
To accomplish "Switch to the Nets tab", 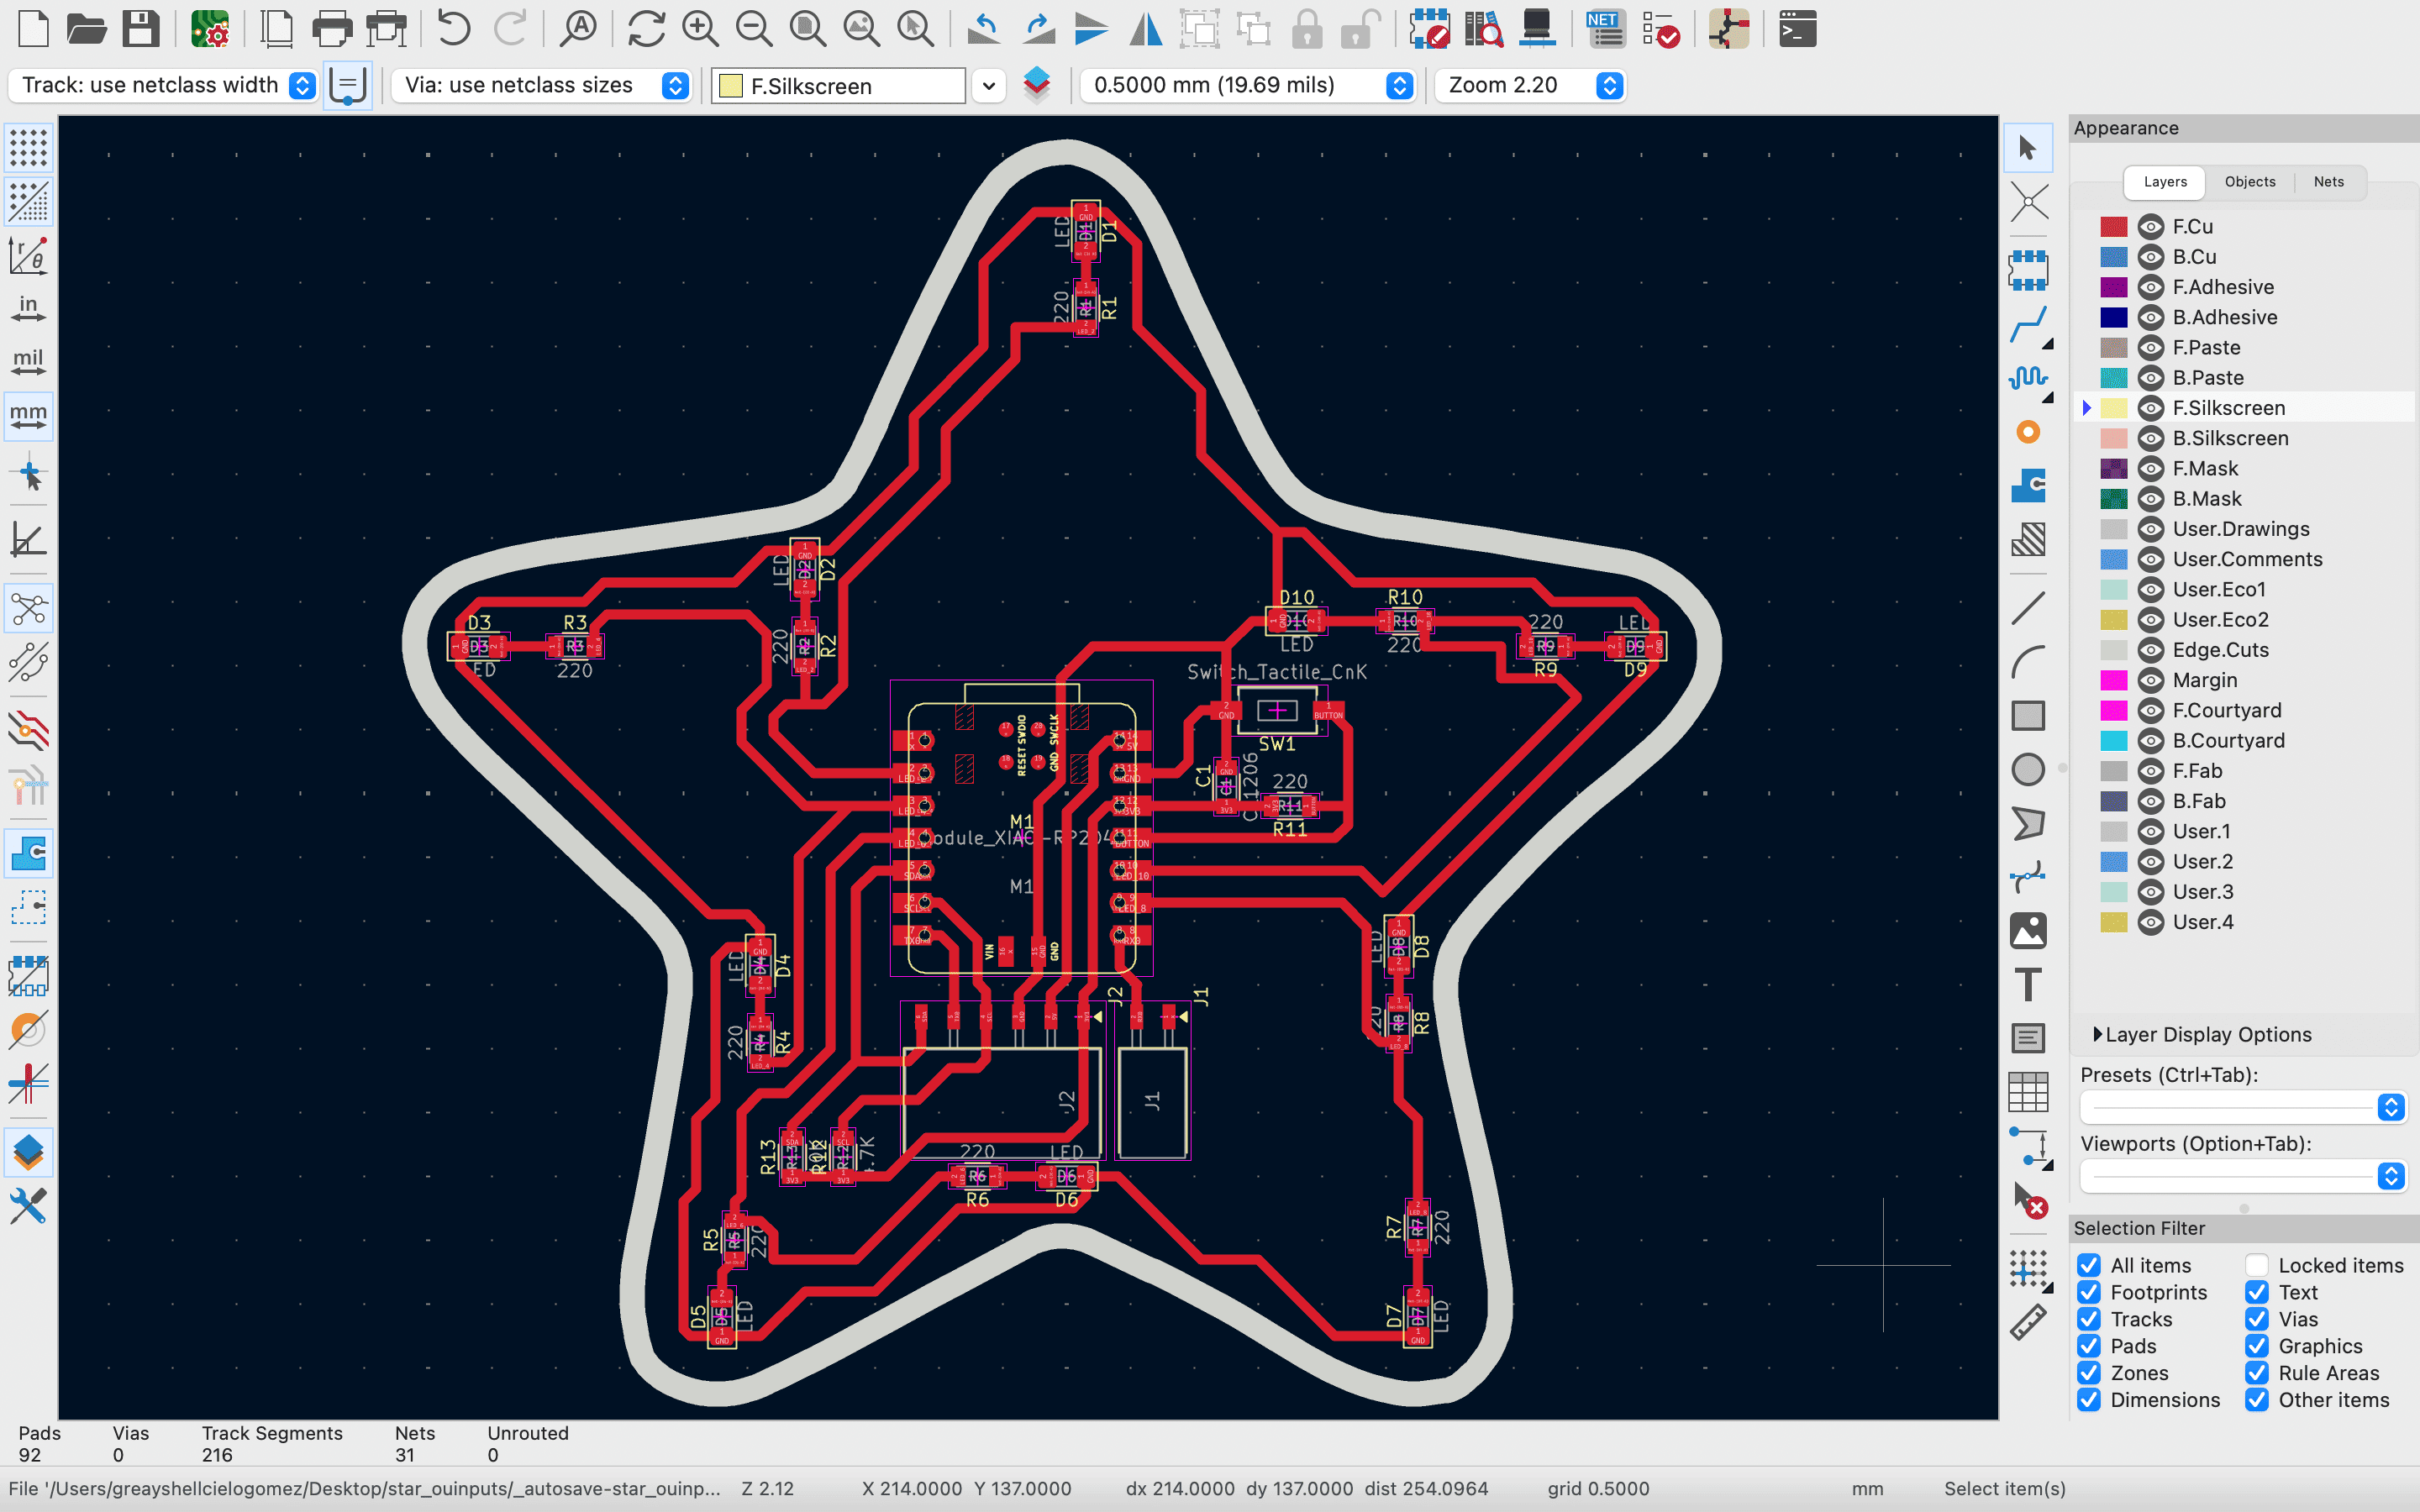I will [2328, 182].
